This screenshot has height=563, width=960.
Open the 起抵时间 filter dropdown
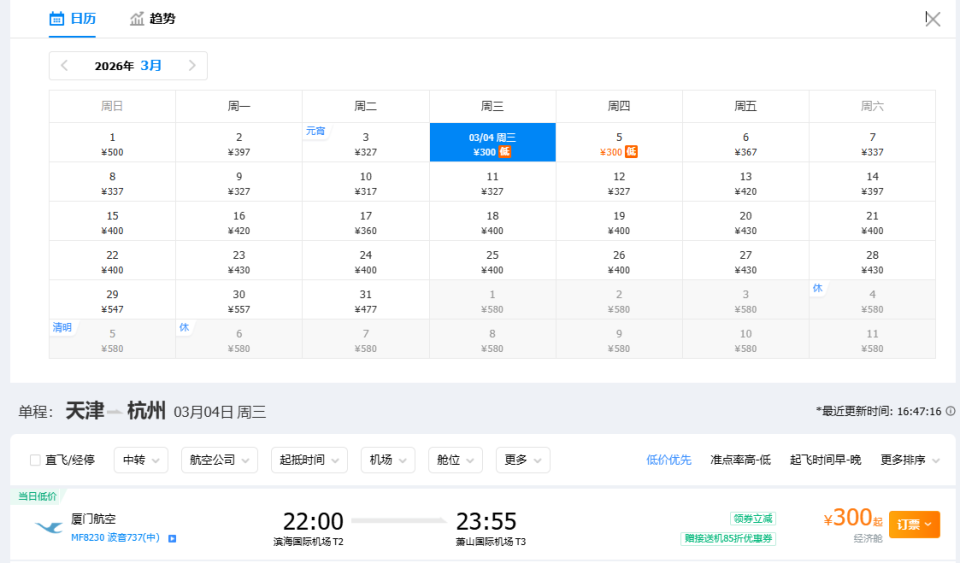pos(309,460)
